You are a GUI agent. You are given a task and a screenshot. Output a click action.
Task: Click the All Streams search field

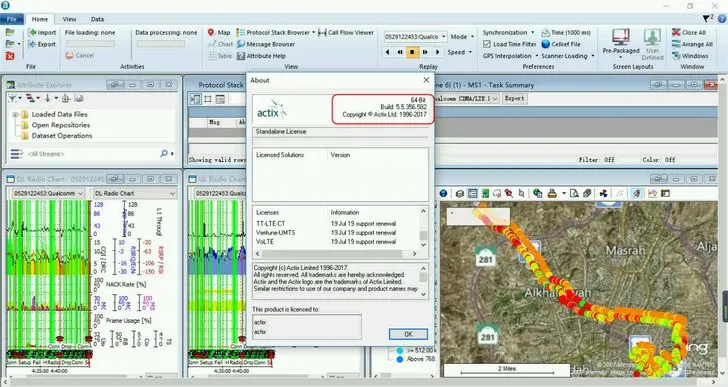[x=92, y=154]
